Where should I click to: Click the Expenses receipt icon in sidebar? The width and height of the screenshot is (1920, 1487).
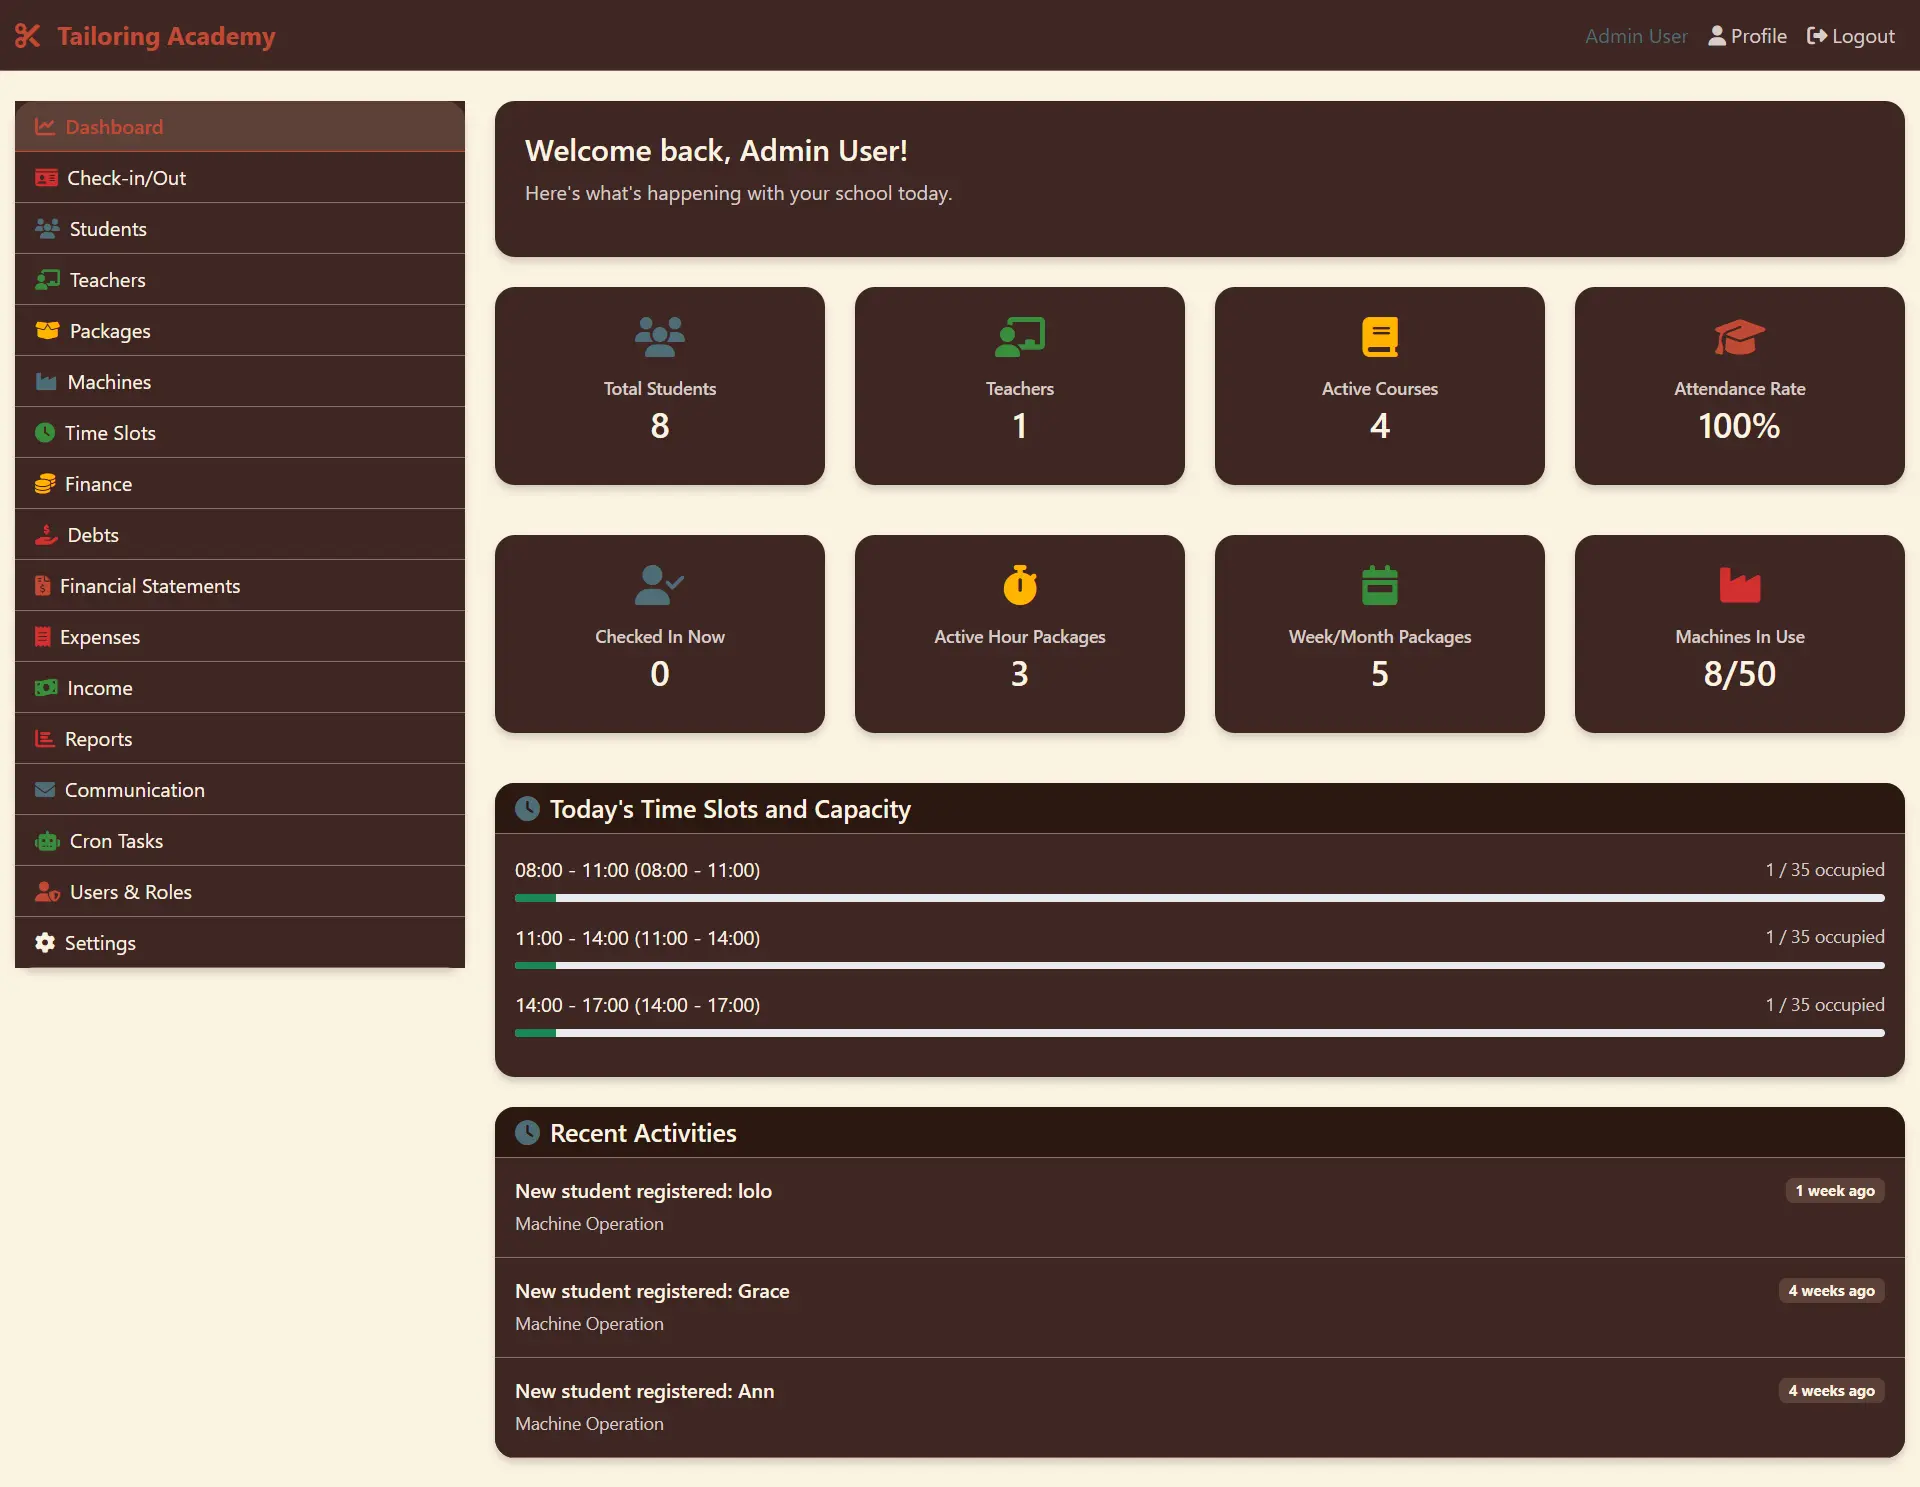42,637
